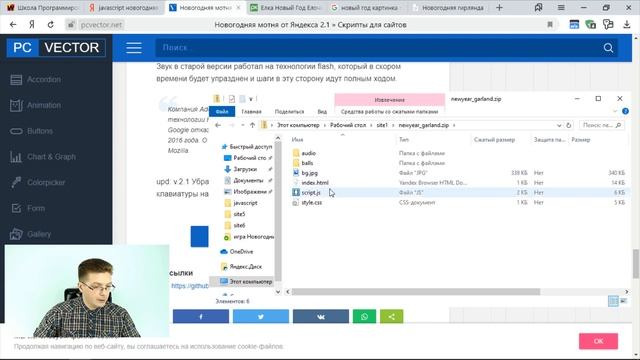Open Colorpicker category in the sidebar
The height and width of the screenshot is (360, 640).
coord(46,182)
